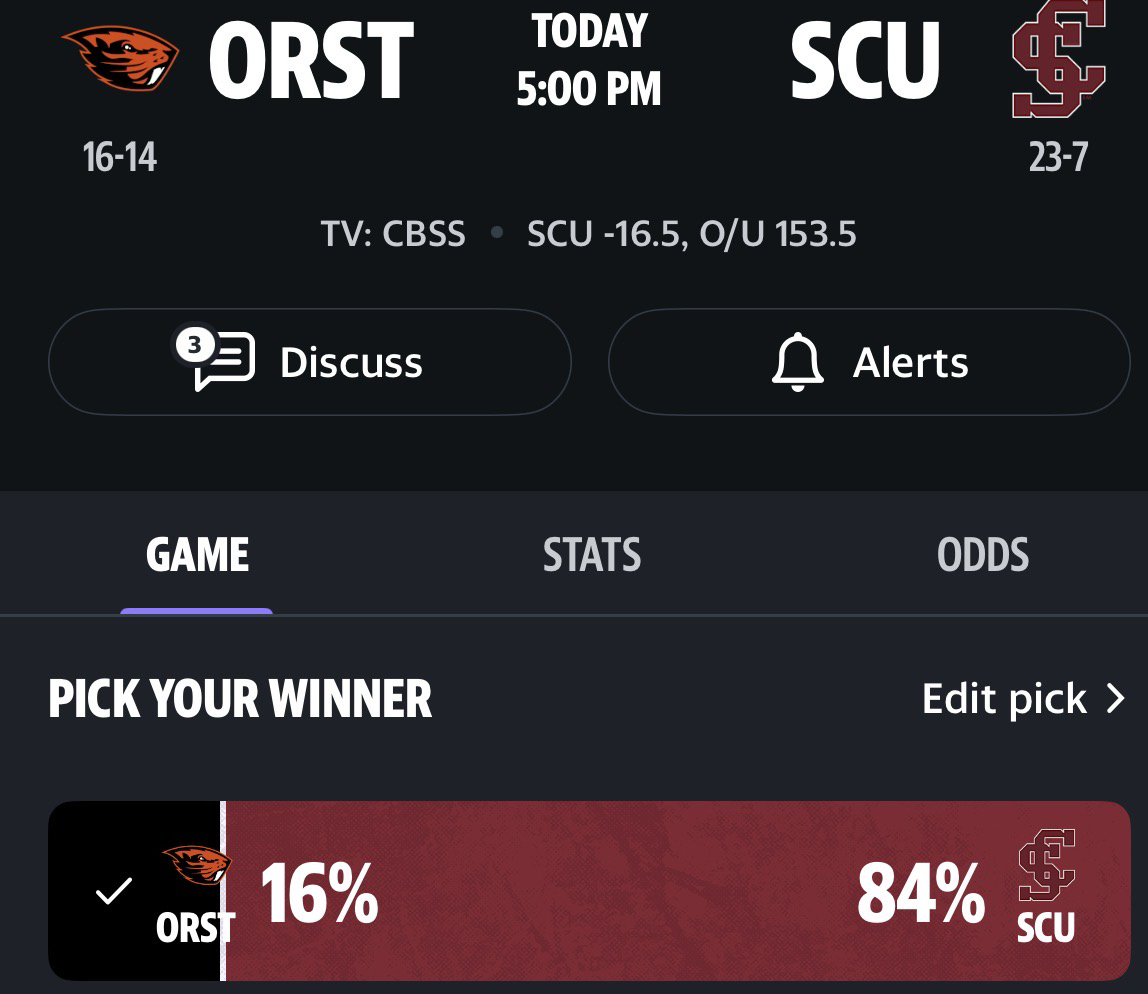Tap the maroon SCU percentage bar

[x=620, y=892]
